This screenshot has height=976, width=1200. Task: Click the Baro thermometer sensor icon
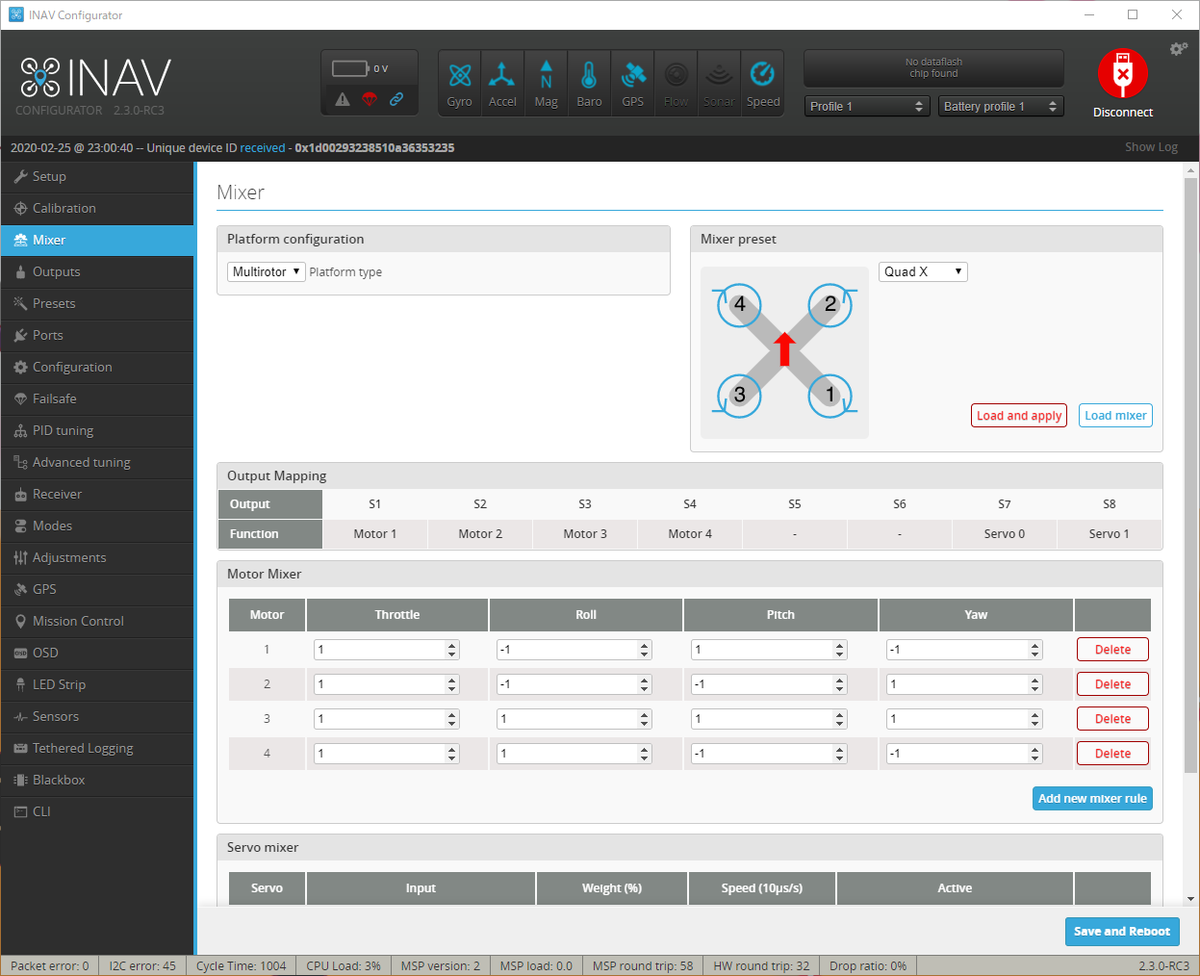[589, 83]
